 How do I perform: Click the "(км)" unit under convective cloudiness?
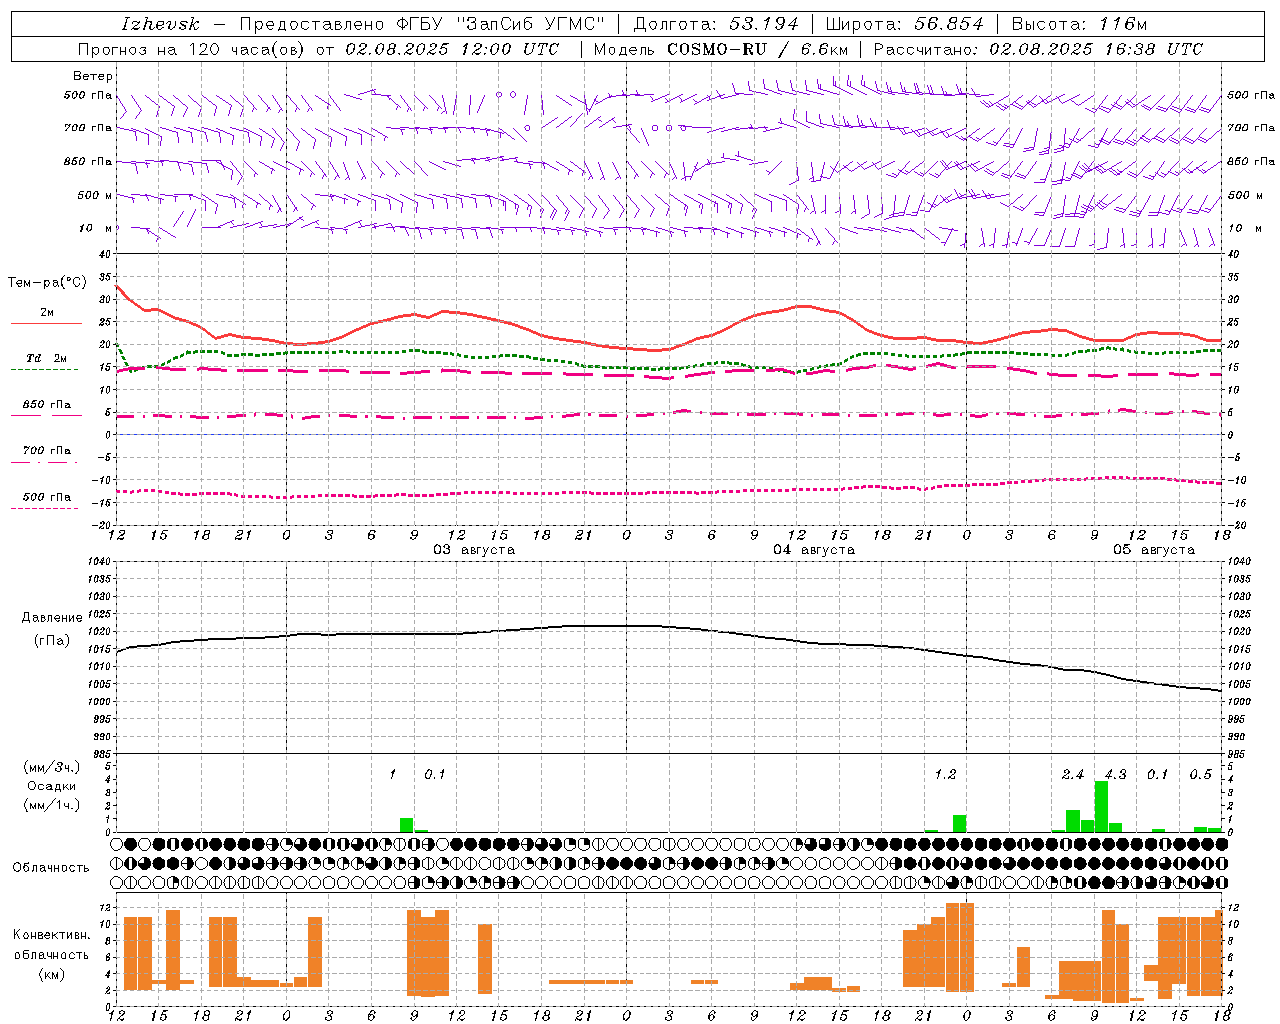pos(51,974)
